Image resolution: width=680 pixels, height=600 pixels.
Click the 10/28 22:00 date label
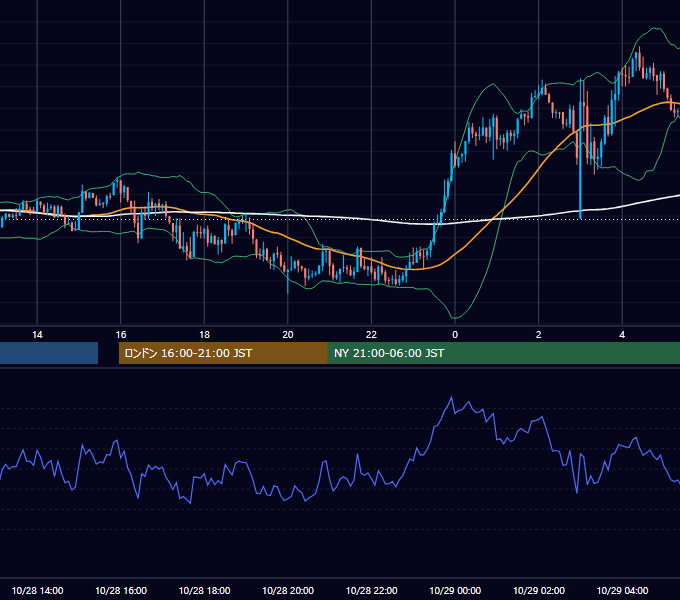pos(371,590)
